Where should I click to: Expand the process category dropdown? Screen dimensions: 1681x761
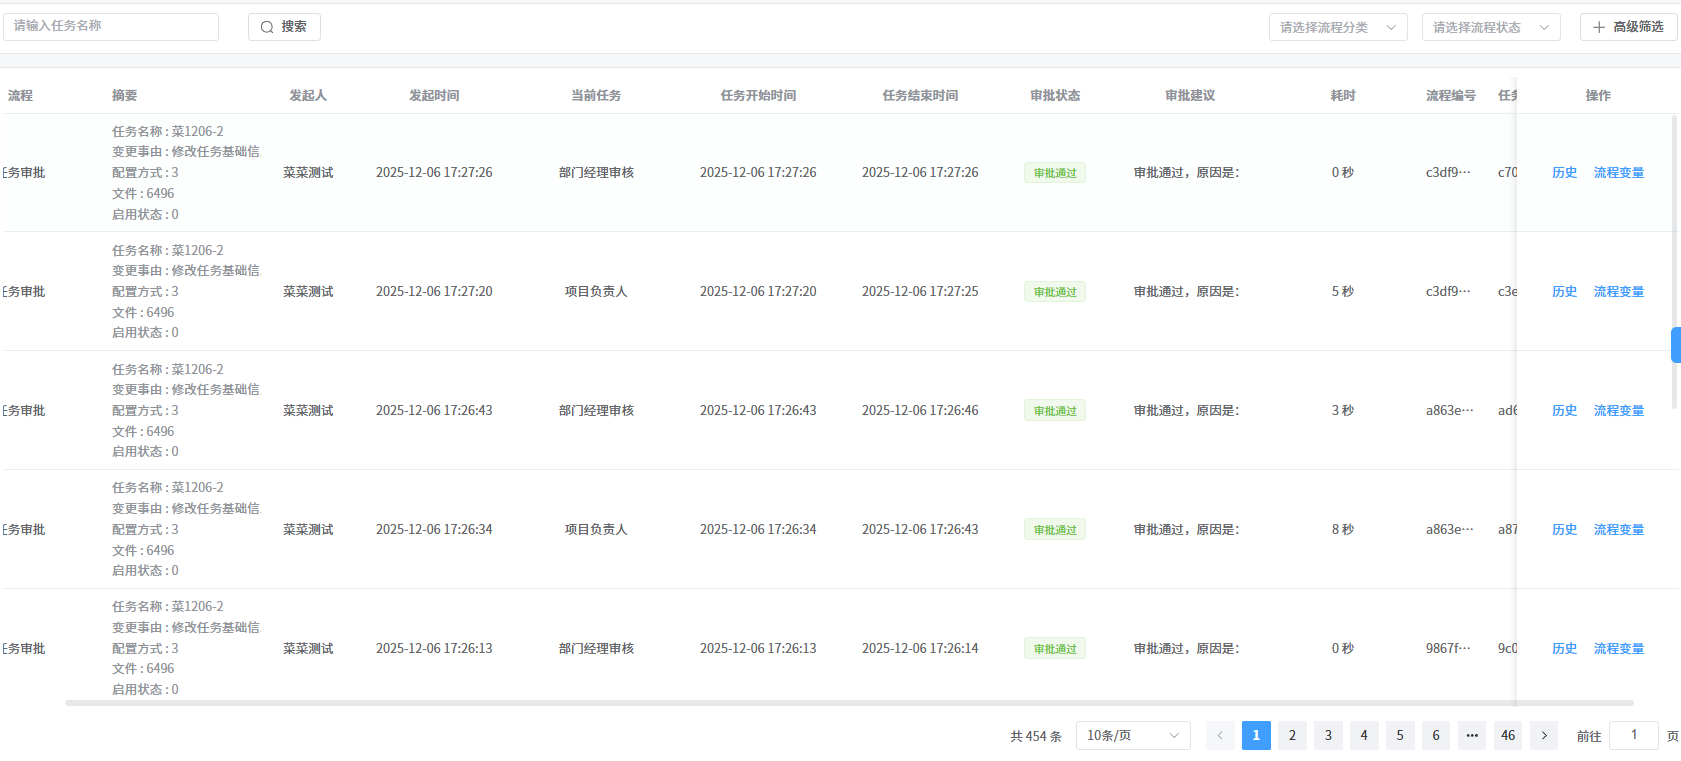1337,27
